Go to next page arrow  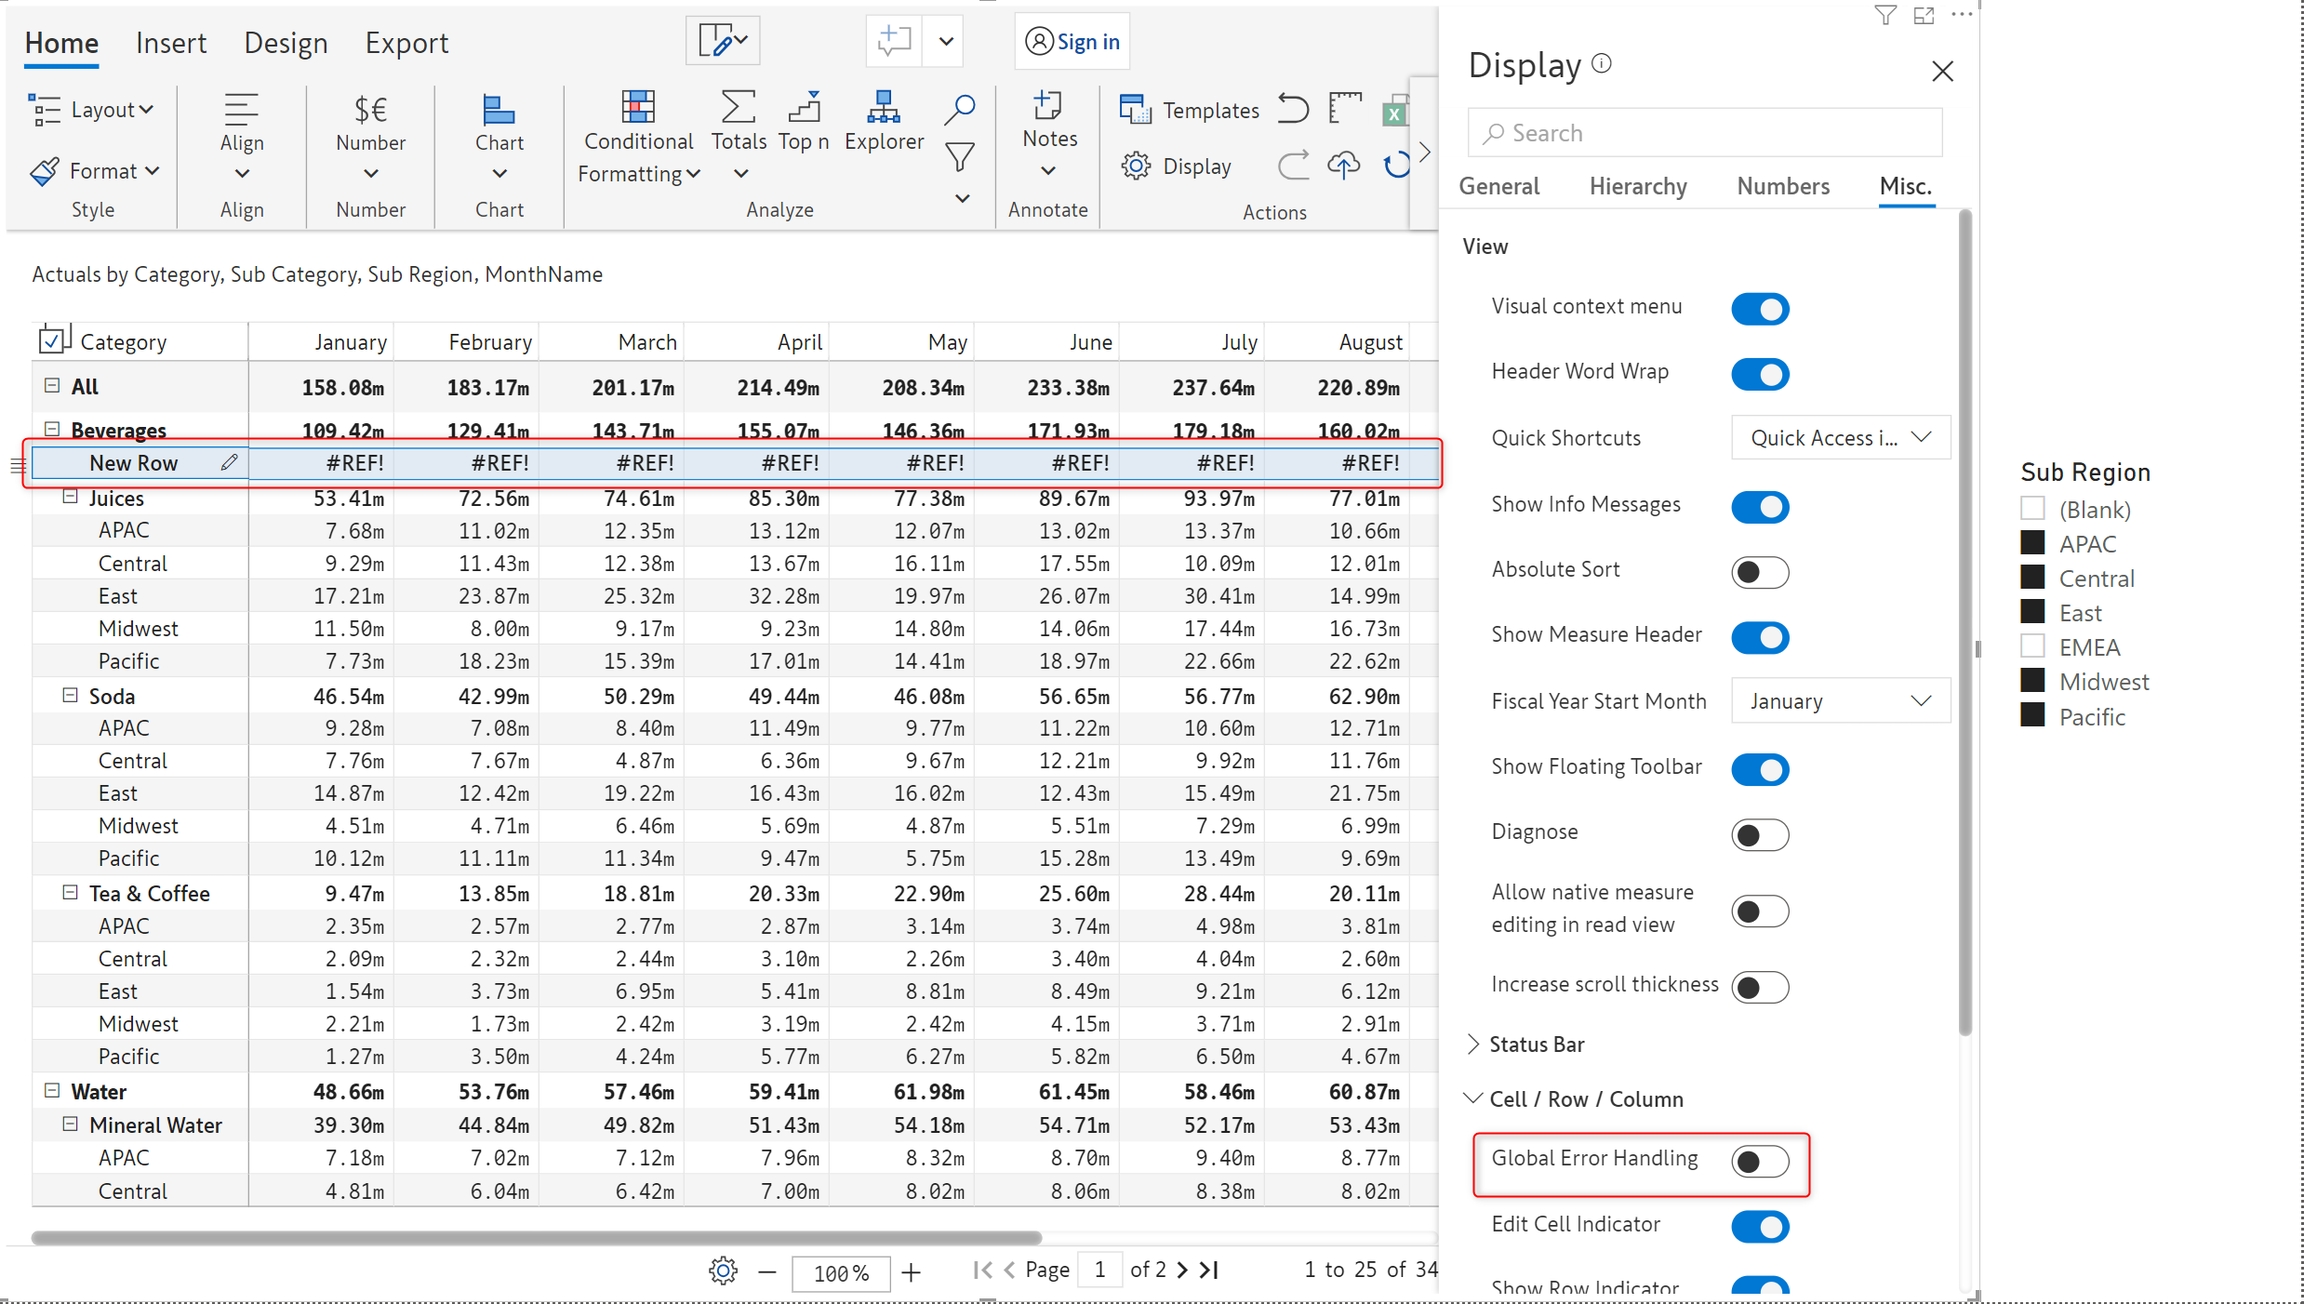tap(1183, 1270)
